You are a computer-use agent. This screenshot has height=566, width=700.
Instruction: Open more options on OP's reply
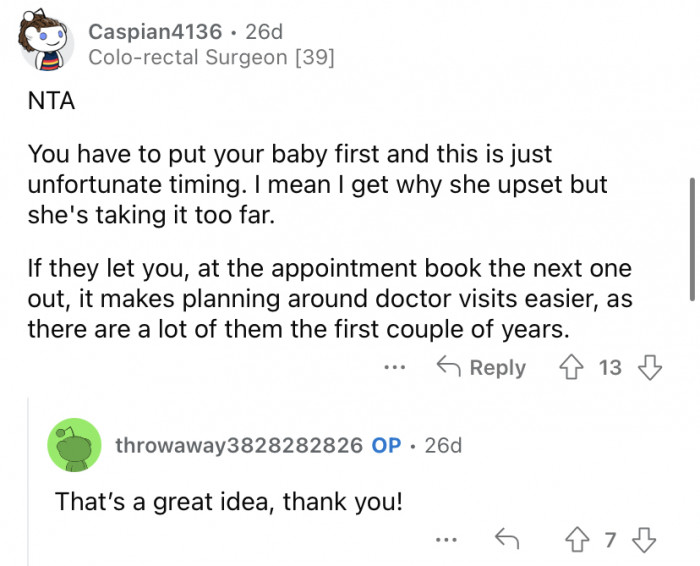[446, 541]
